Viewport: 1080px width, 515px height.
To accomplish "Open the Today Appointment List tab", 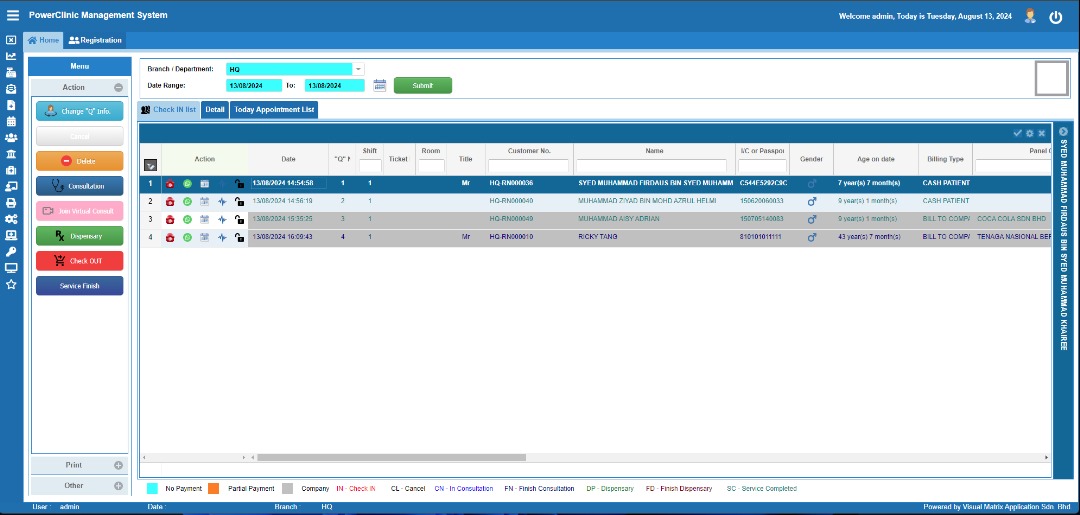I will (x=274, y=109).
